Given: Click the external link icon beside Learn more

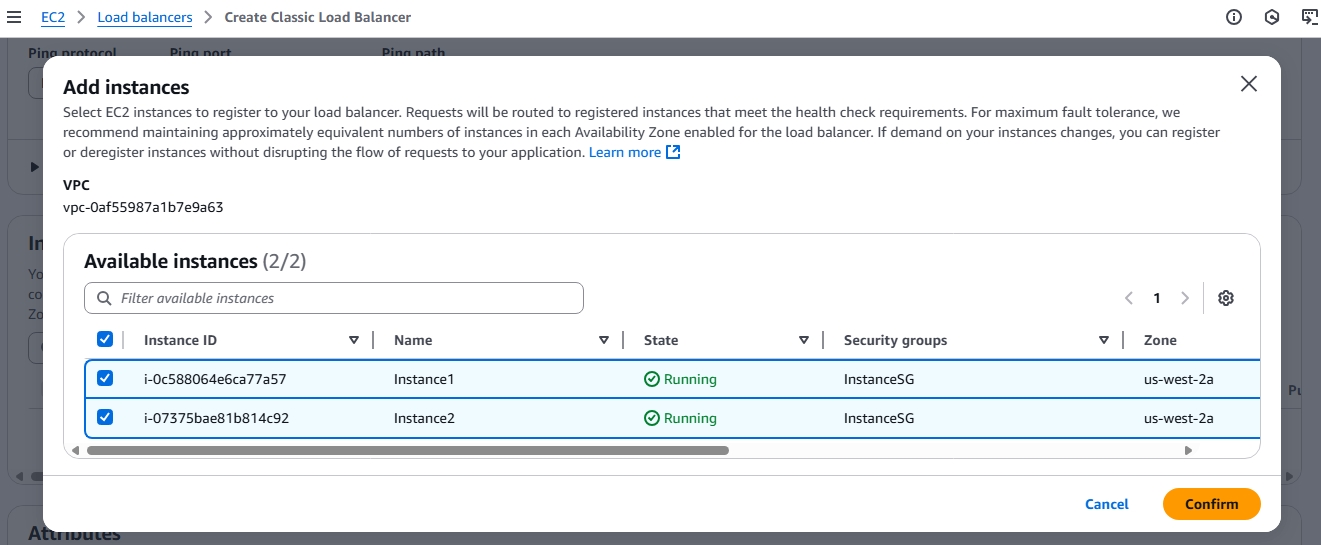Looking at the screenshot, I should (x=673, y=152).
